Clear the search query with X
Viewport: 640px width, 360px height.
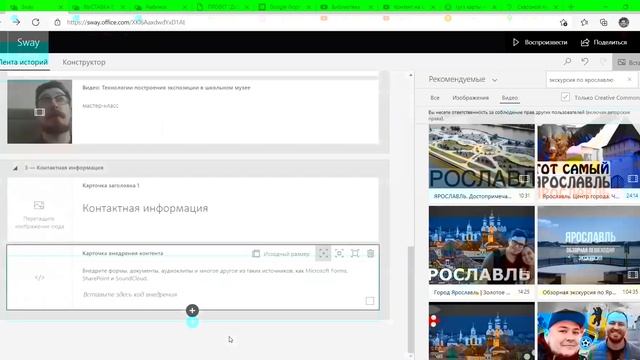tap(629, 80)
